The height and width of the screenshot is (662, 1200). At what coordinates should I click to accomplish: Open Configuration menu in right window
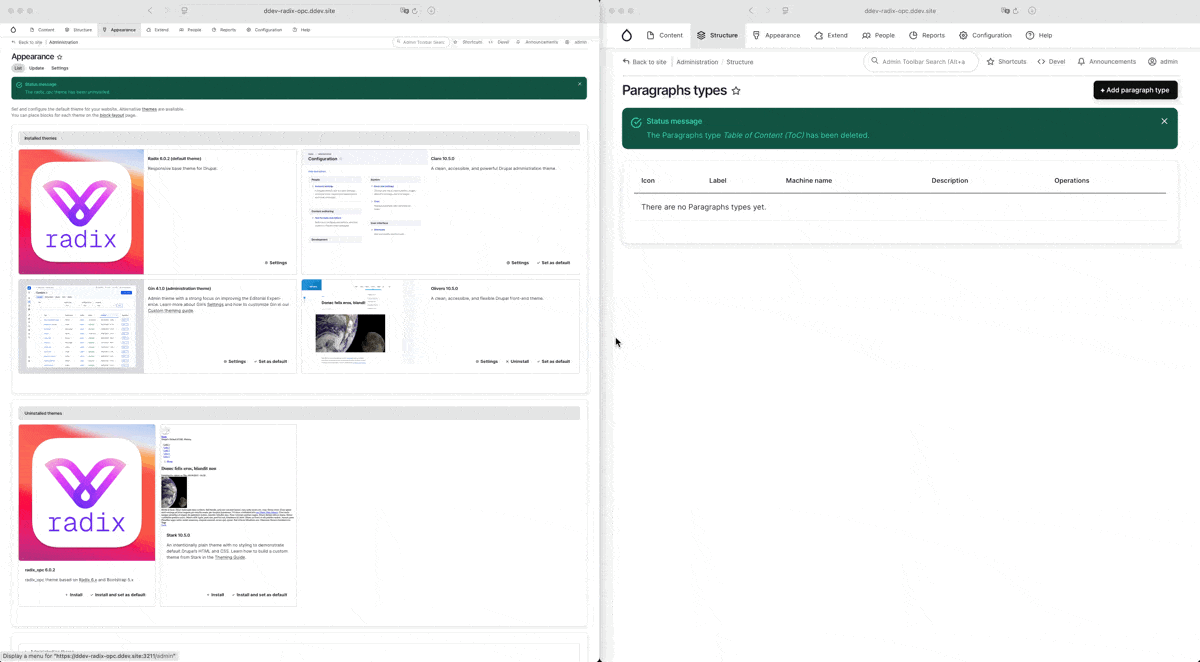point(985,35)
